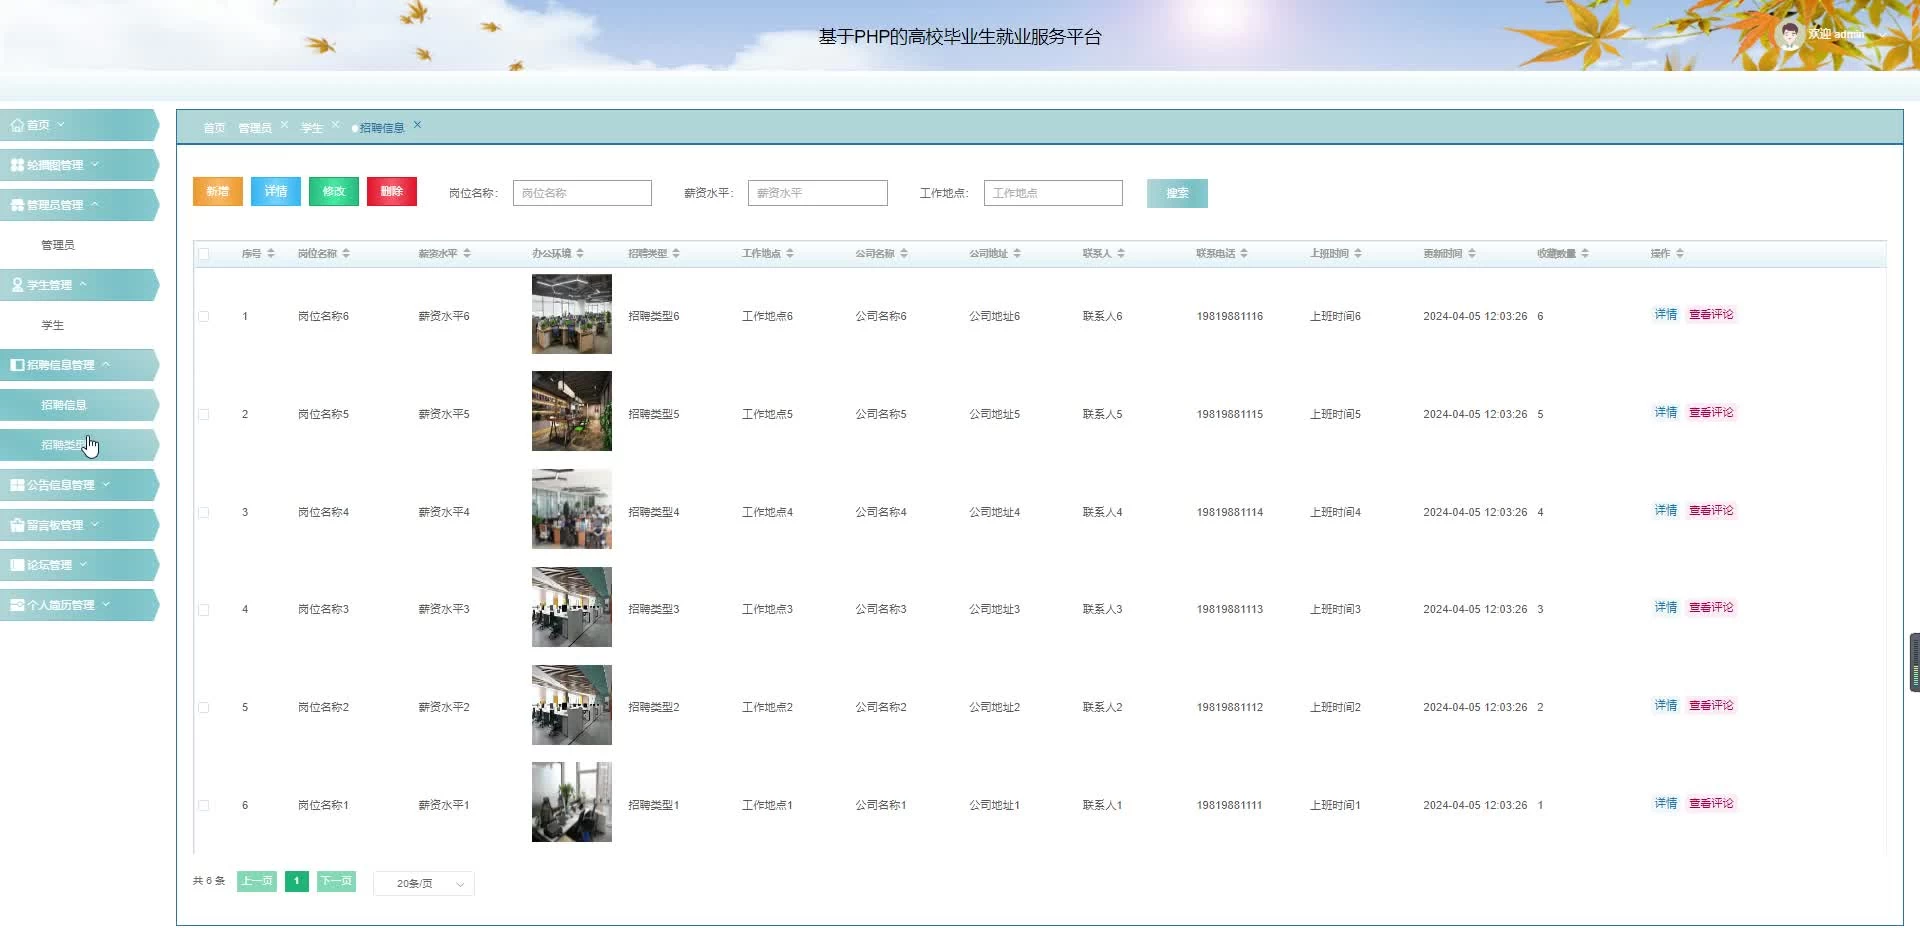
Task: Click the 留言板管理 sidebar icon
Action: 17,525
